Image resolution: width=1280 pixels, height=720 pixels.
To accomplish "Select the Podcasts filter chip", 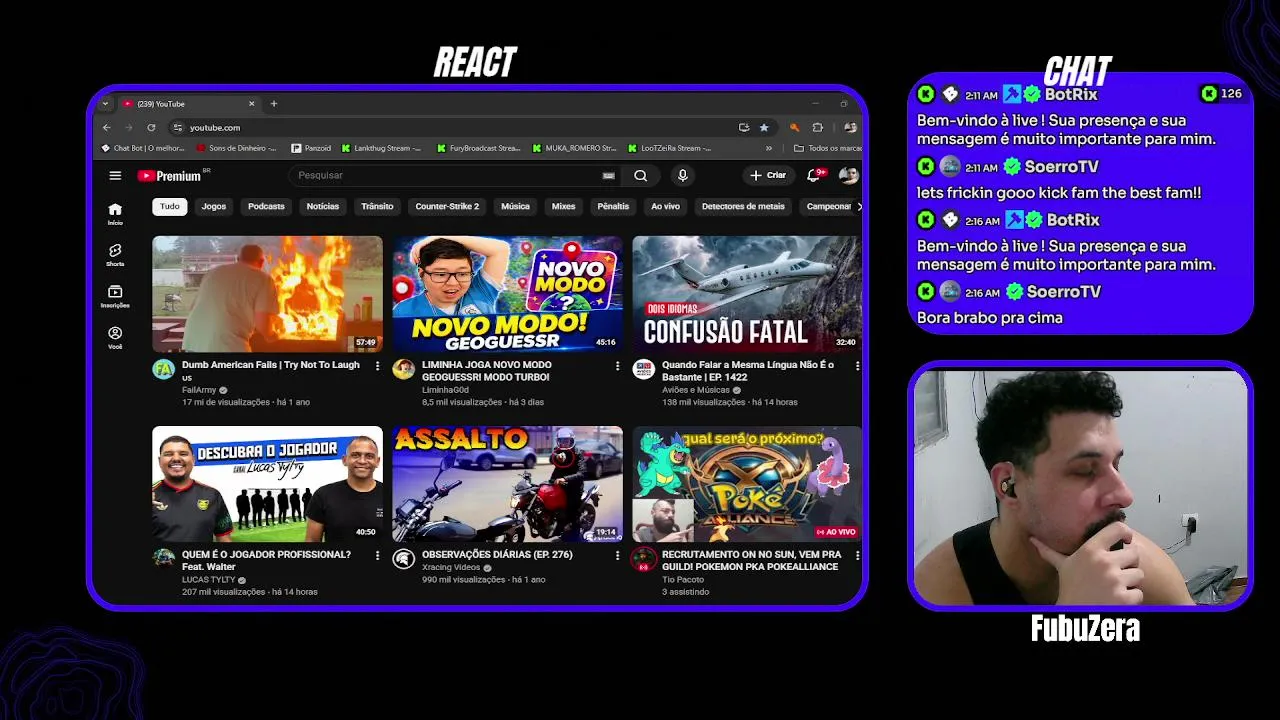I will [266, 206].
